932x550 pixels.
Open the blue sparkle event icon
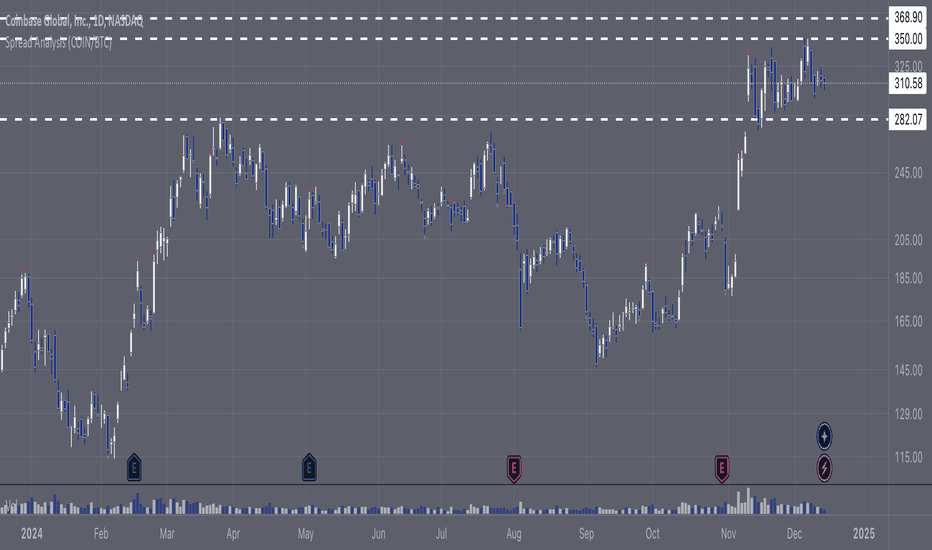(x=824, y=436)
